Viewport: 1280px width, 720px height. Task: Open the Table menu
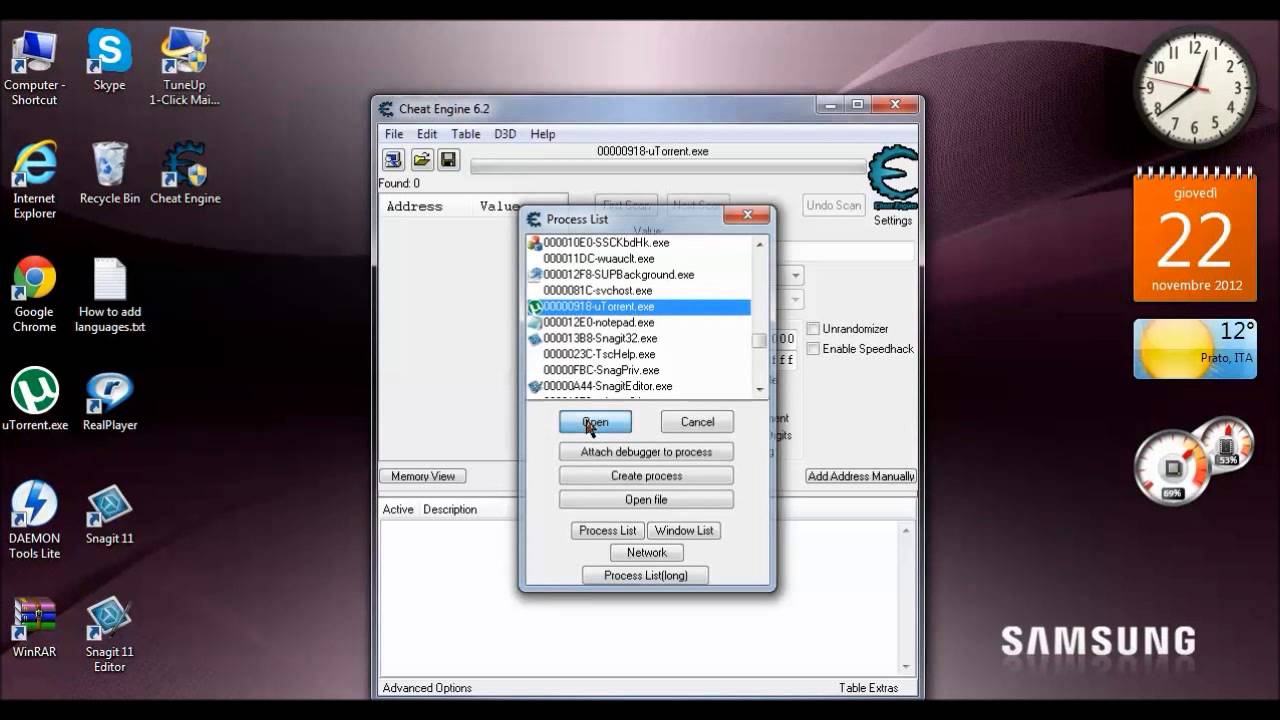pyautogui.click(x=466, y=134)
